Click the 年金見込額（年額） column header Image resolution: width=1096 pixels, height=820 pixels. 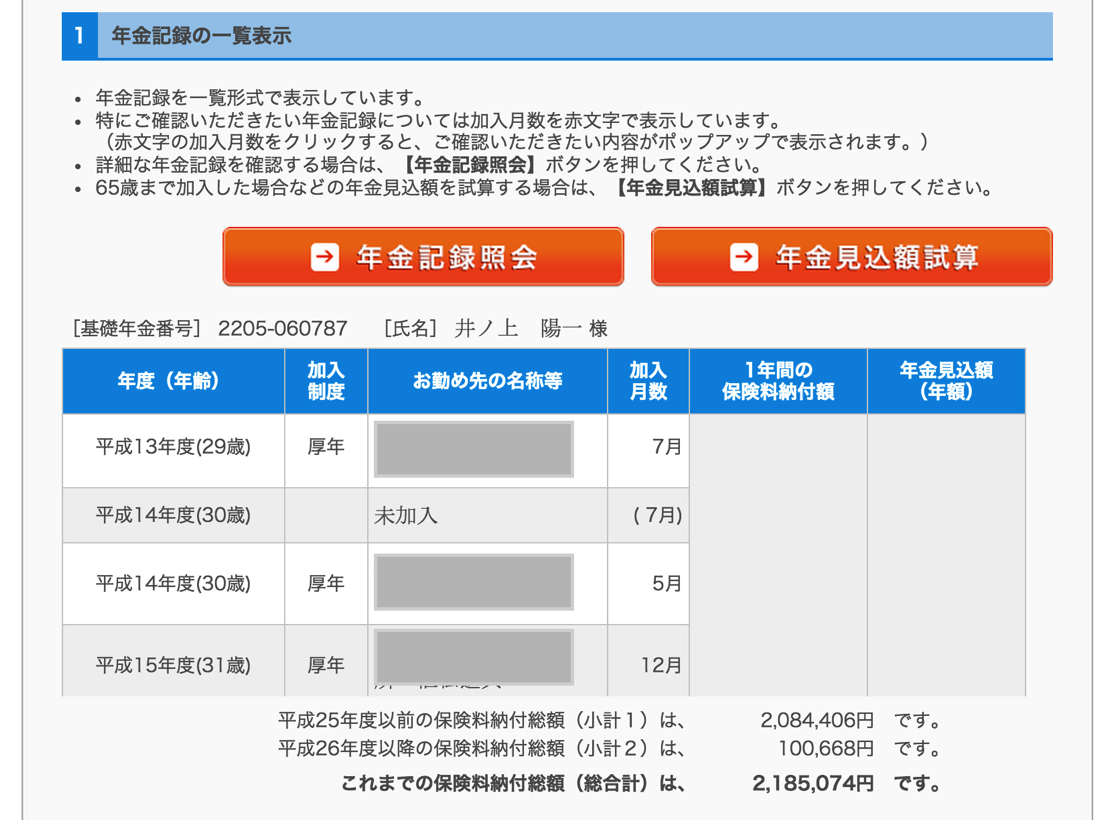pos(945,381)
